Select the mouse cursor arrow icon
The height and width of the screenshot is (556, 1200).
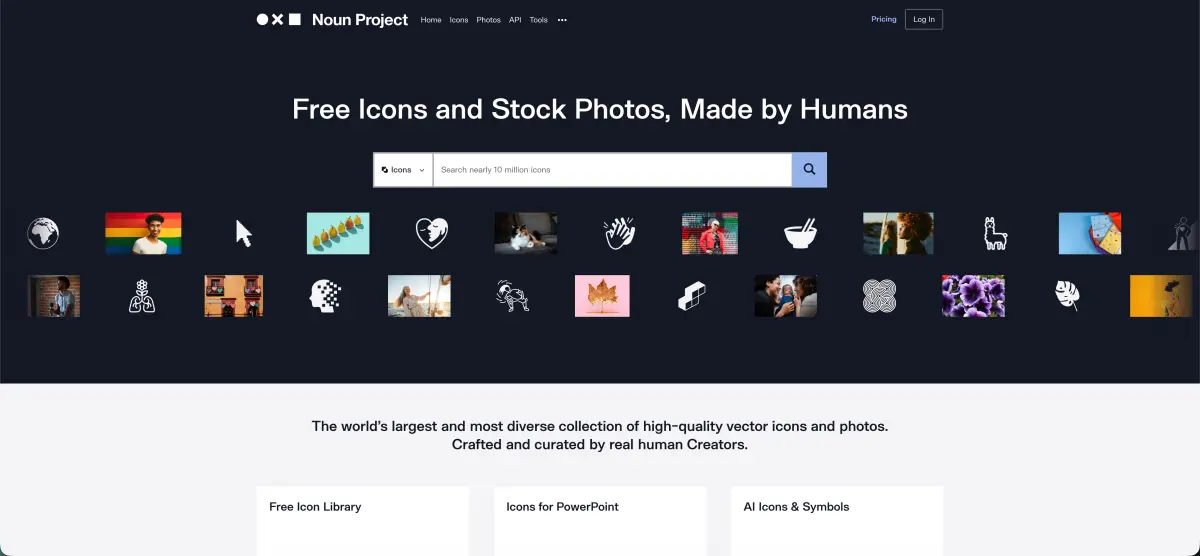(x=243, y=233)
